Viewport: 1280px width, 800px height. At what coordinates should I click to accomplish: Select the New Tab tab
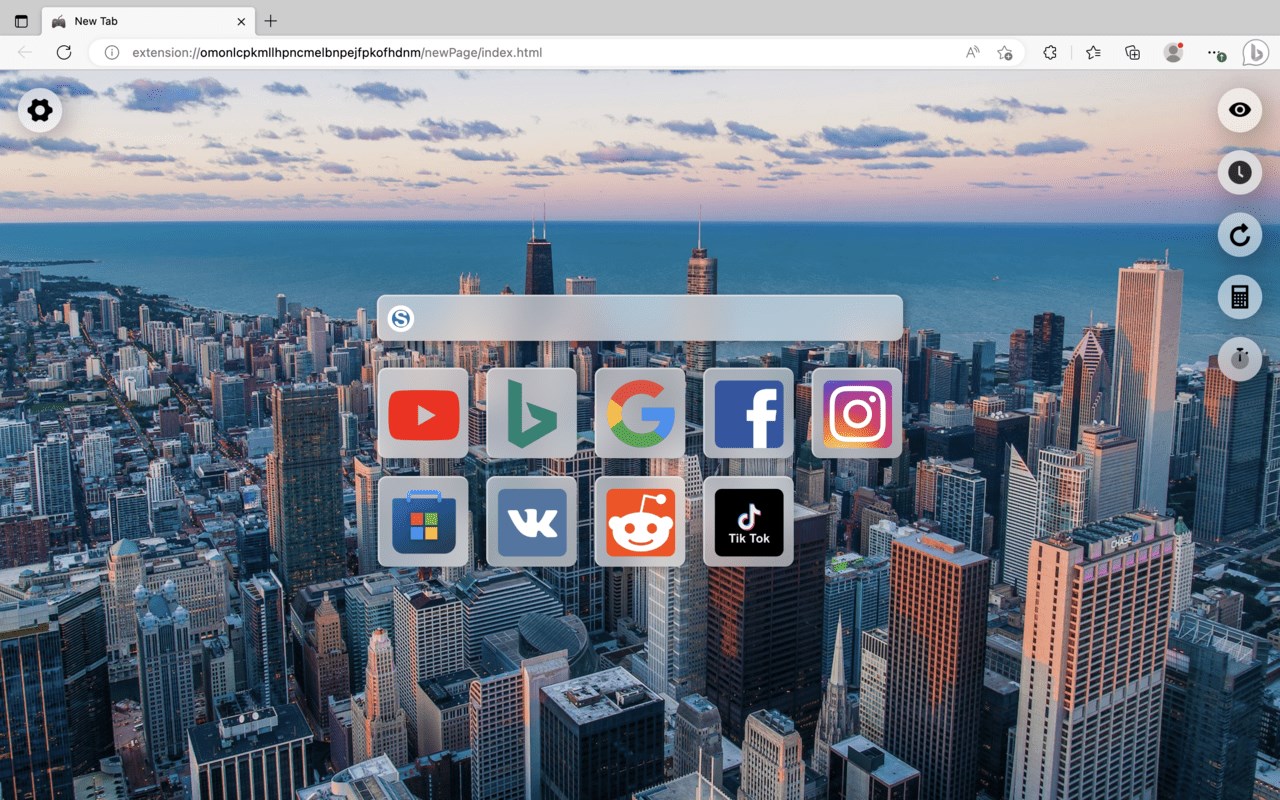pos(148,21)
